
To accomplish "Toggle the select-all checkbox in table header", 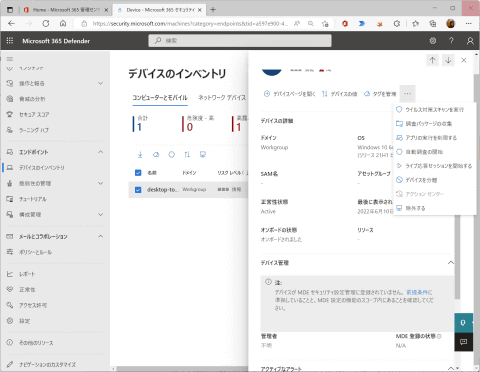I will tap(138, 173).
